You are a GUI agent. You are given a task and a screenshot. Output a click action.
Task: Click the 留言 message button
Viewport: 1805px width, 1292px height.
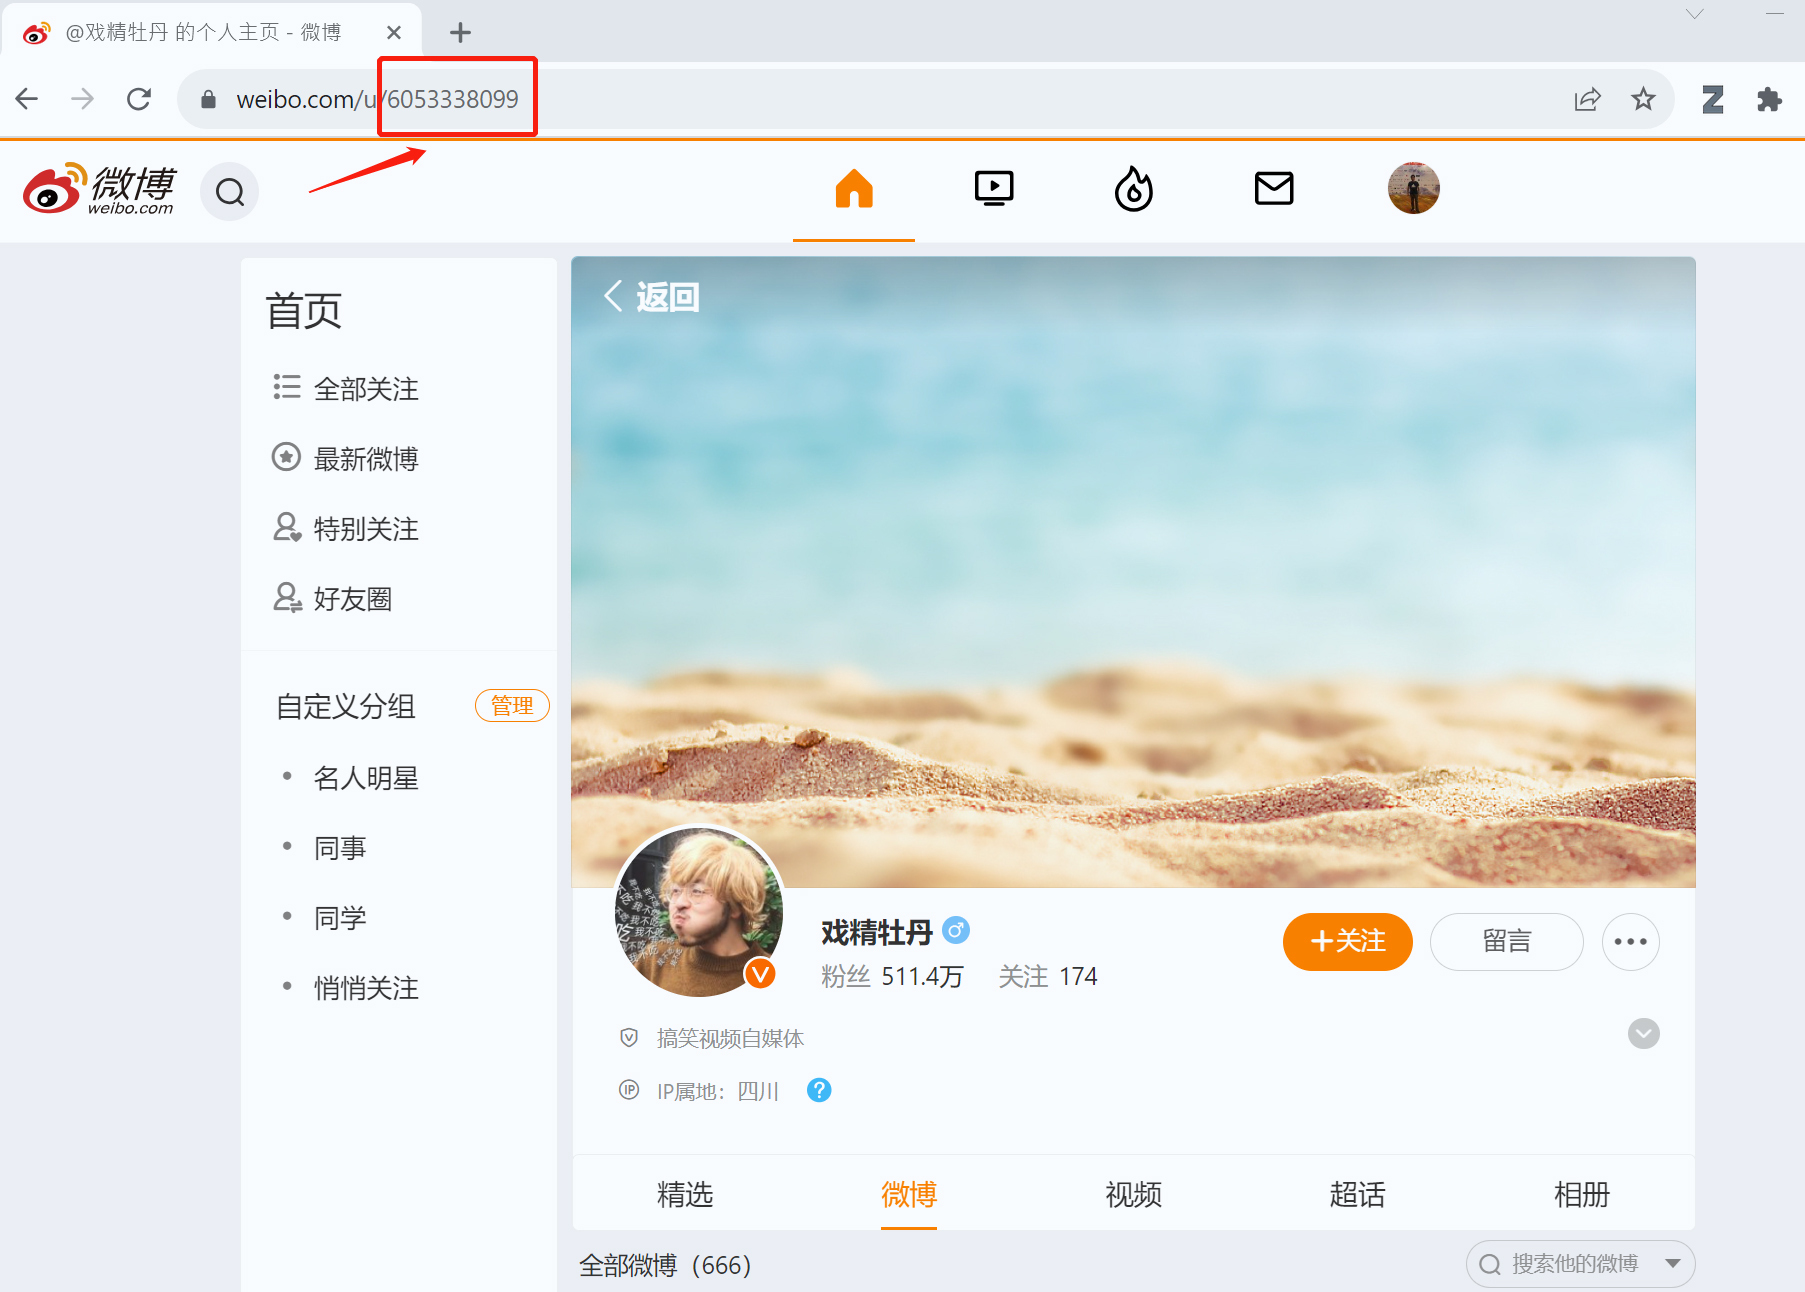[x=1506, y=942]
